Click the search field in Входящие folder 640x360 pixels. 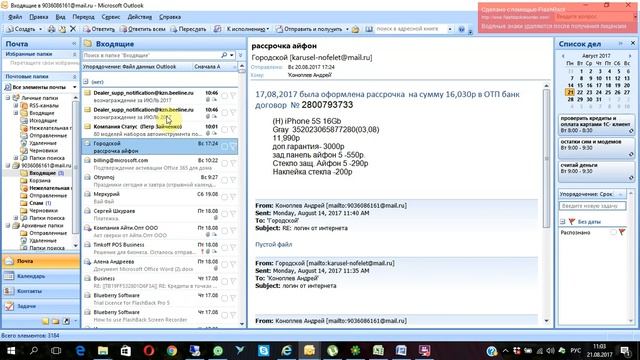click(x=151, y=55)
